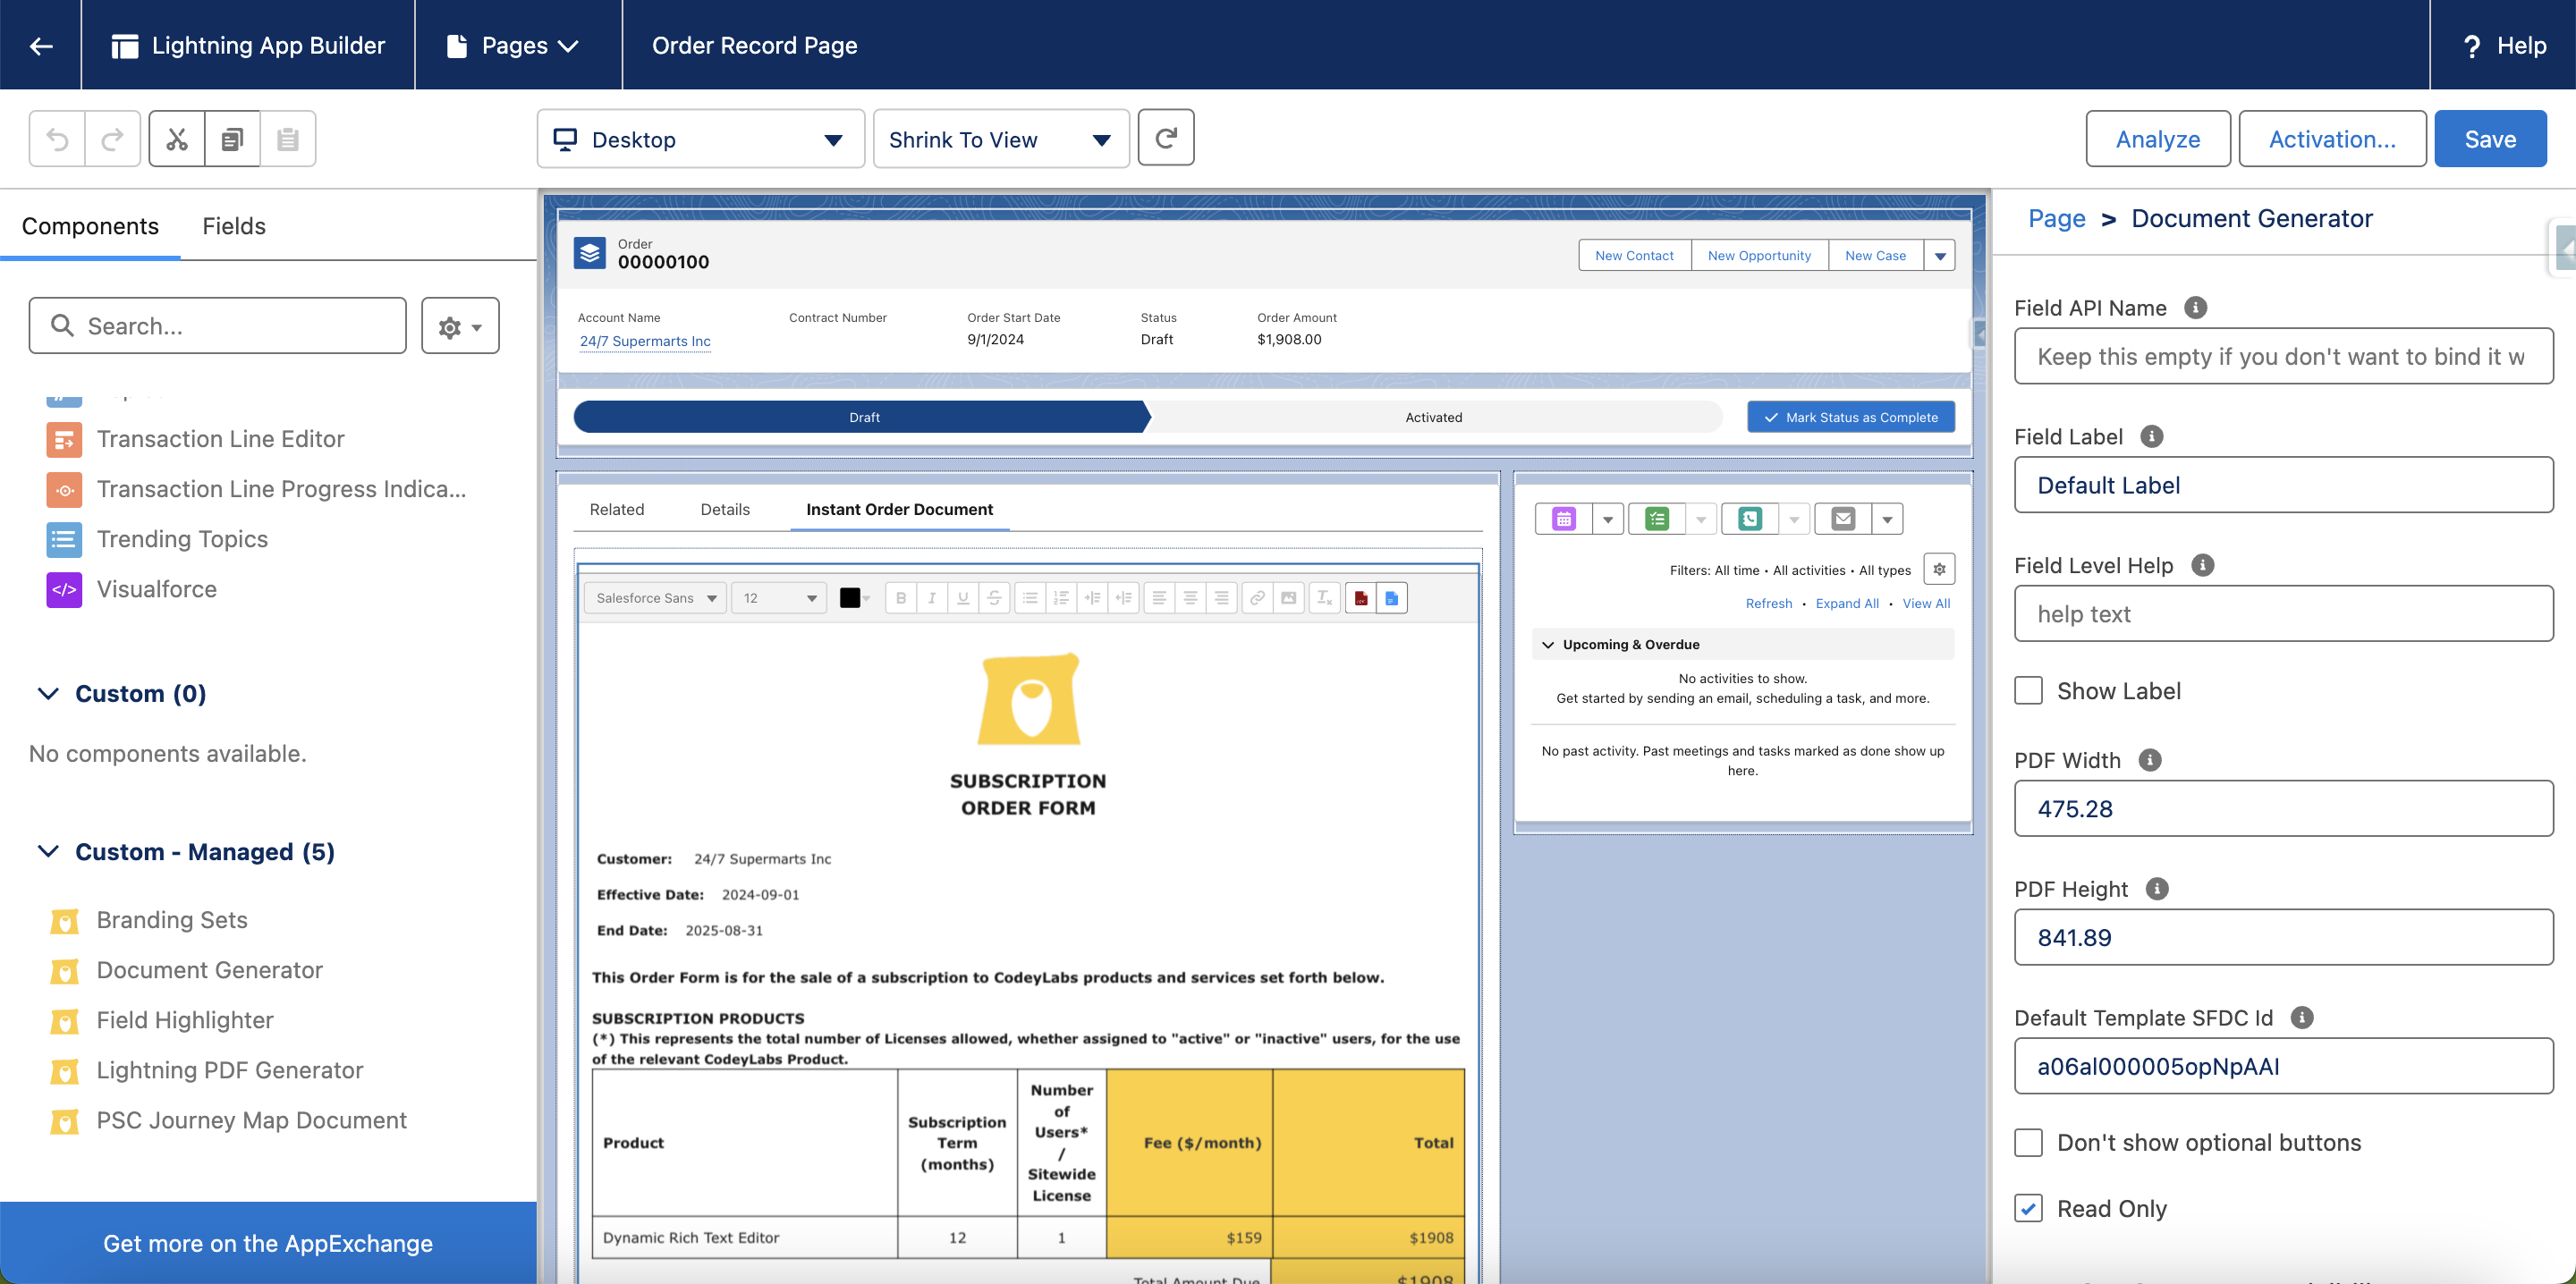Remove text formatting

[1324, 598]
